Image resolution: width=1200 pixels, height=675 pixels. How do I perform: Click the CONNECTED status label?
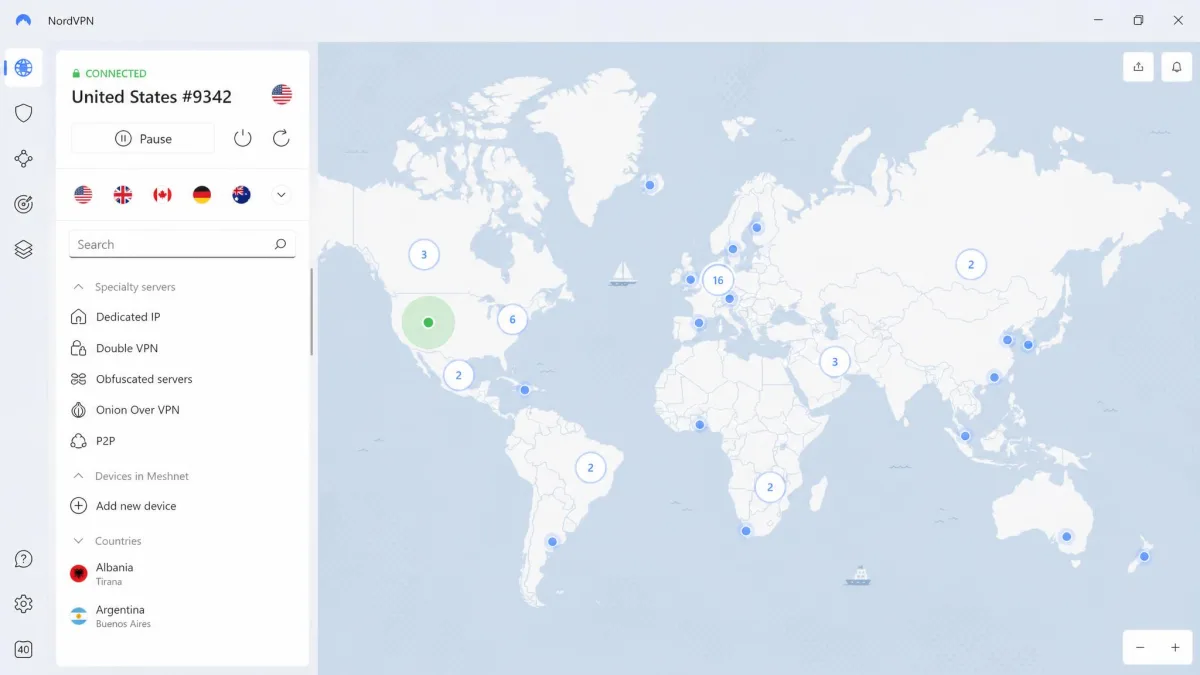116,74
